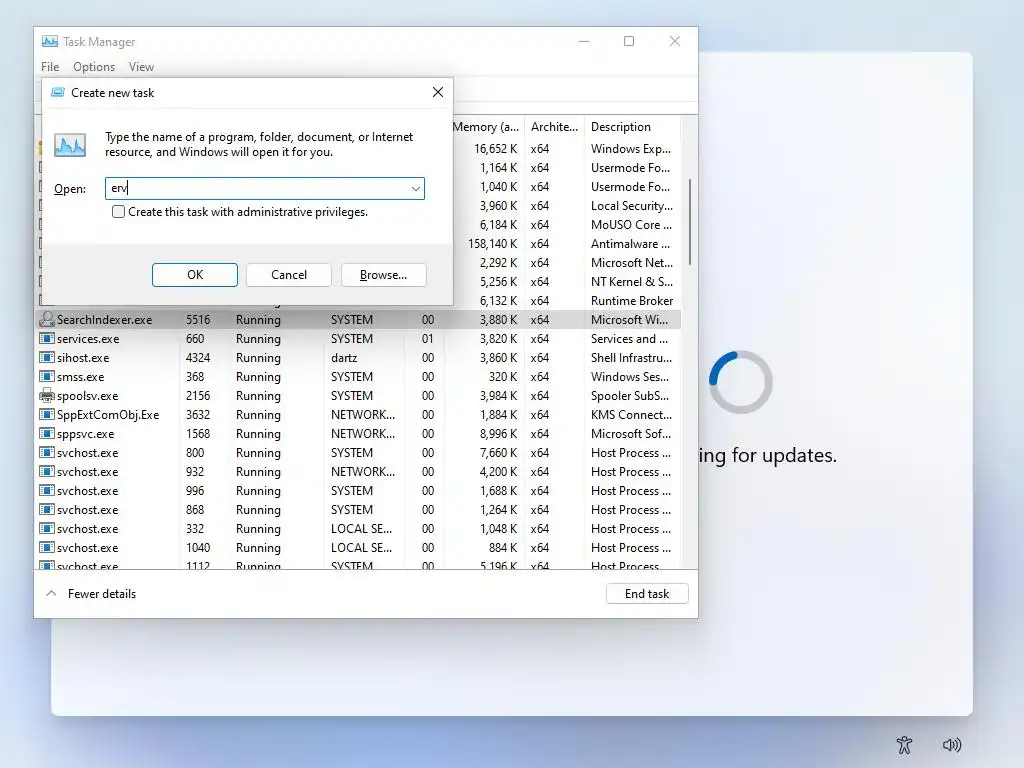The height and width of the screenshot is (768, 1024).
Task: Select services.exe process name
Action: [88, 338]
